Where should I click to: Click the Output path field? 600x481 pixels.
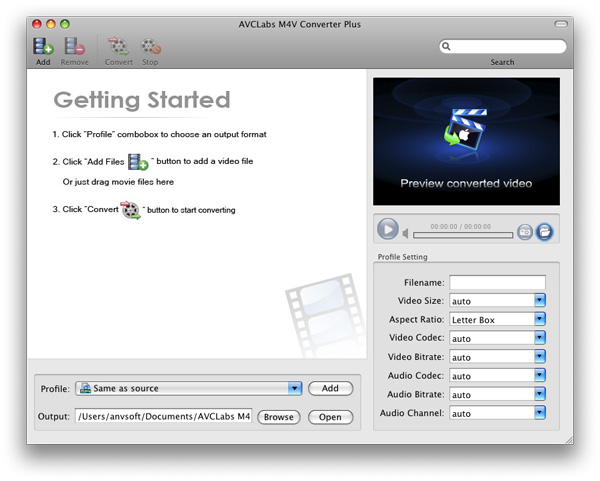[x=164, y=416]
